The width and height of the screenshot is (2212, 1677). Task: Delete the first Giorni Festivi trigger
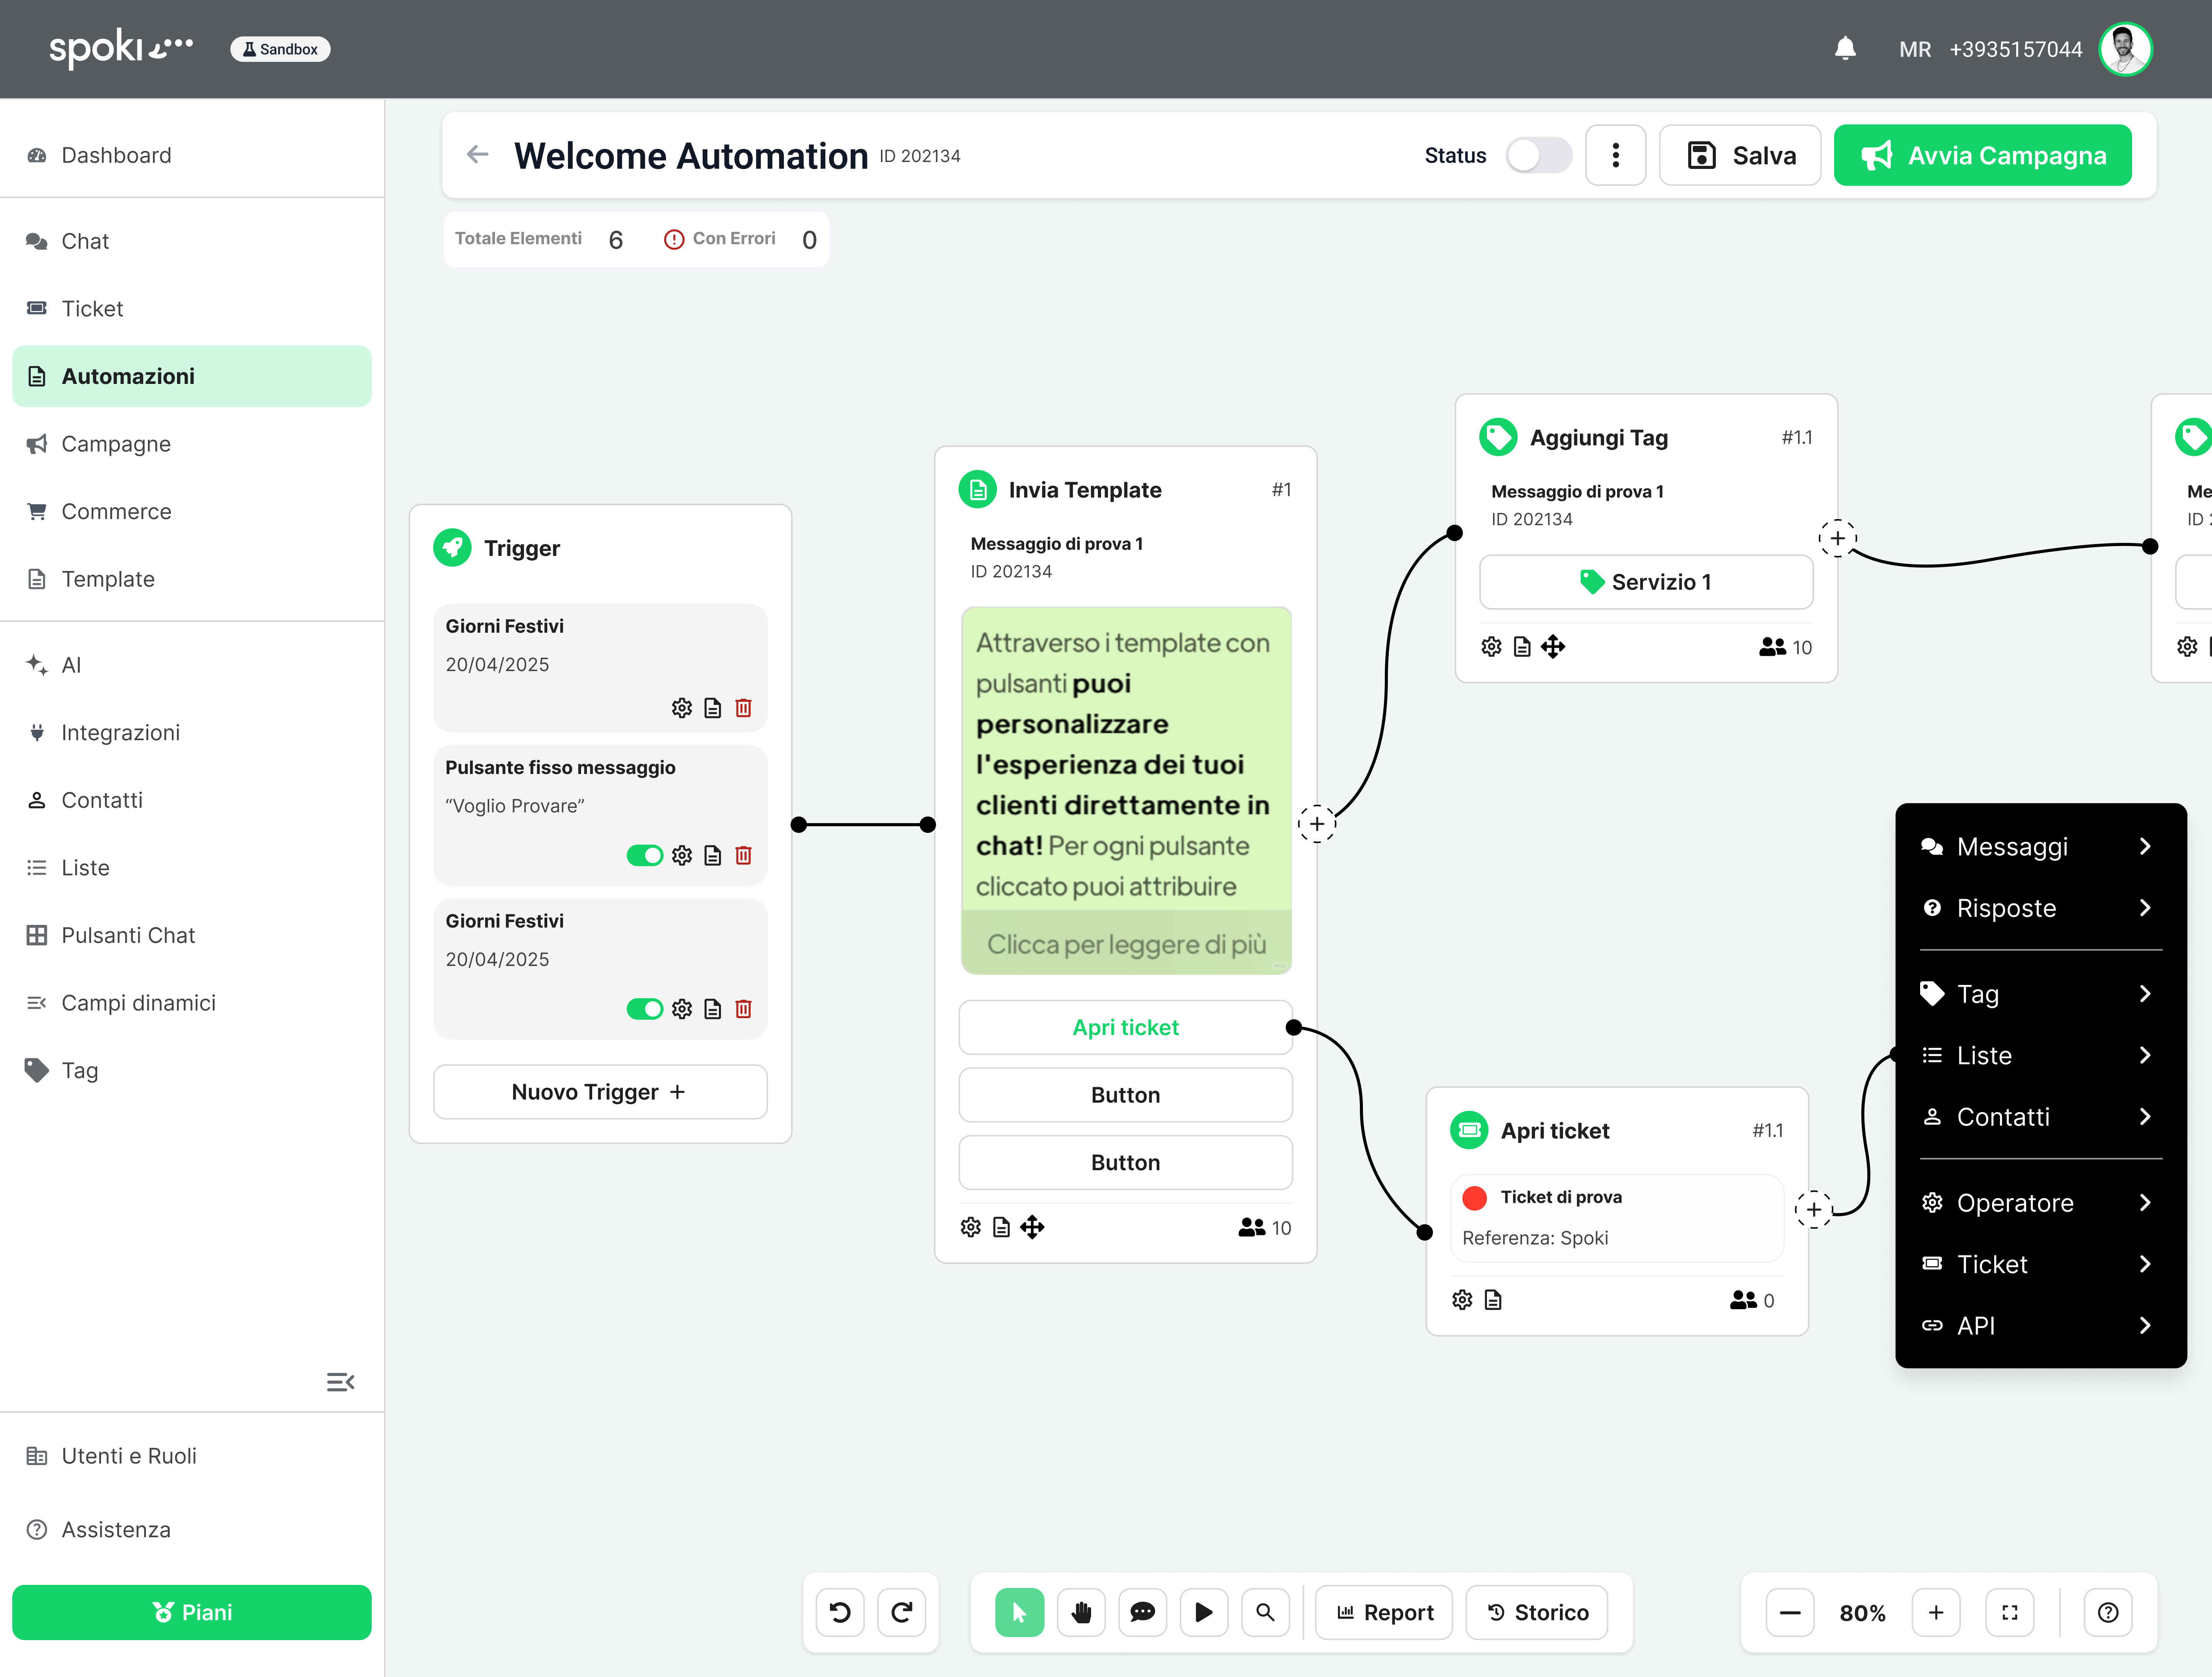click(x=743, y=708)
